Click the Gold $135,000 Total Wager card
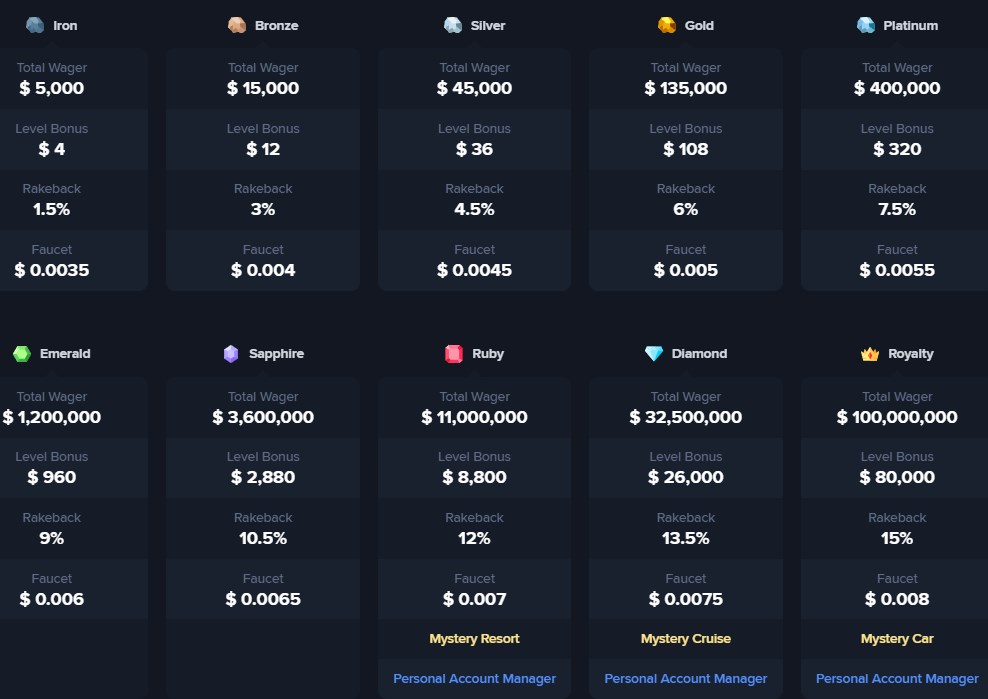 click(x=686, y=79)
